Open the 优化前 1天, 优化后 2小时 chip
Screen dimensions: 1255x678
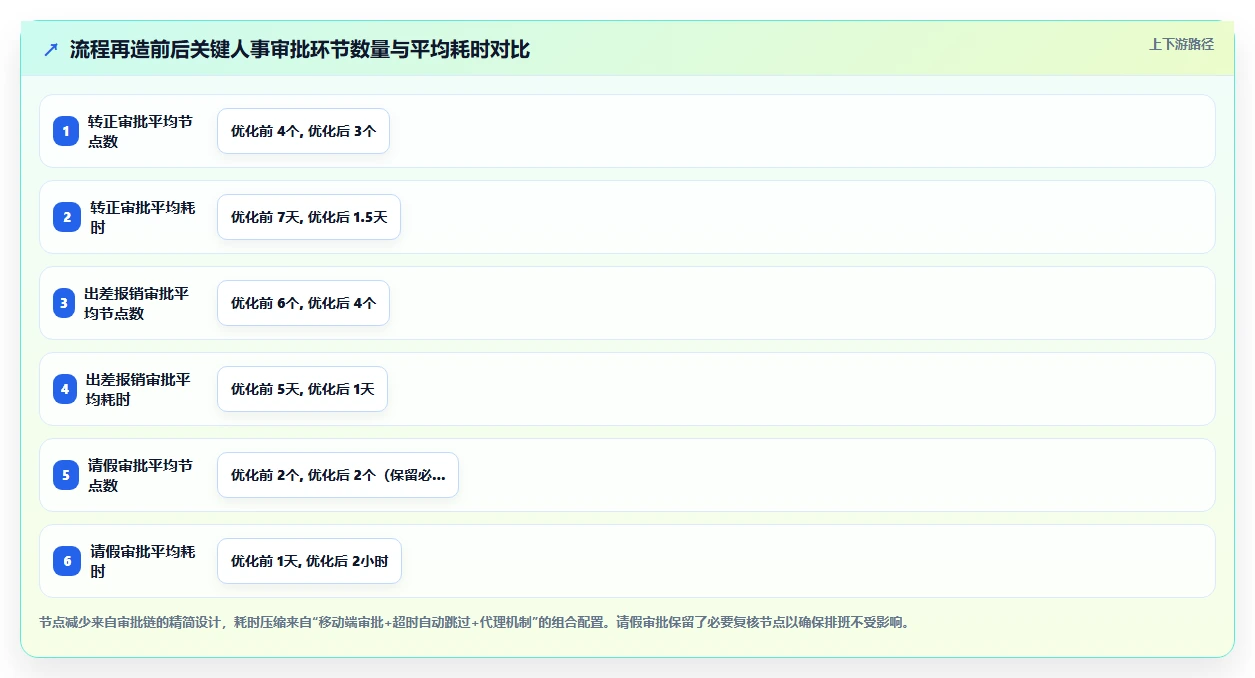[309, 561]
